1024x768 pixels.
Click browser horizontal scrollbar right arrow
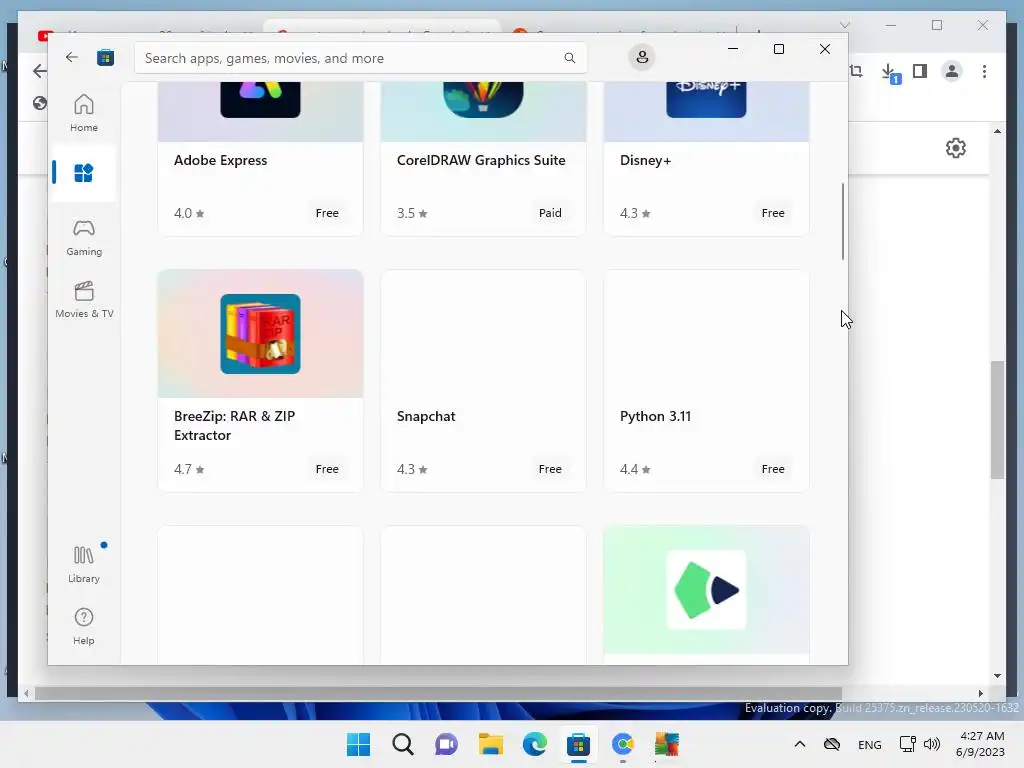(980, 694)
